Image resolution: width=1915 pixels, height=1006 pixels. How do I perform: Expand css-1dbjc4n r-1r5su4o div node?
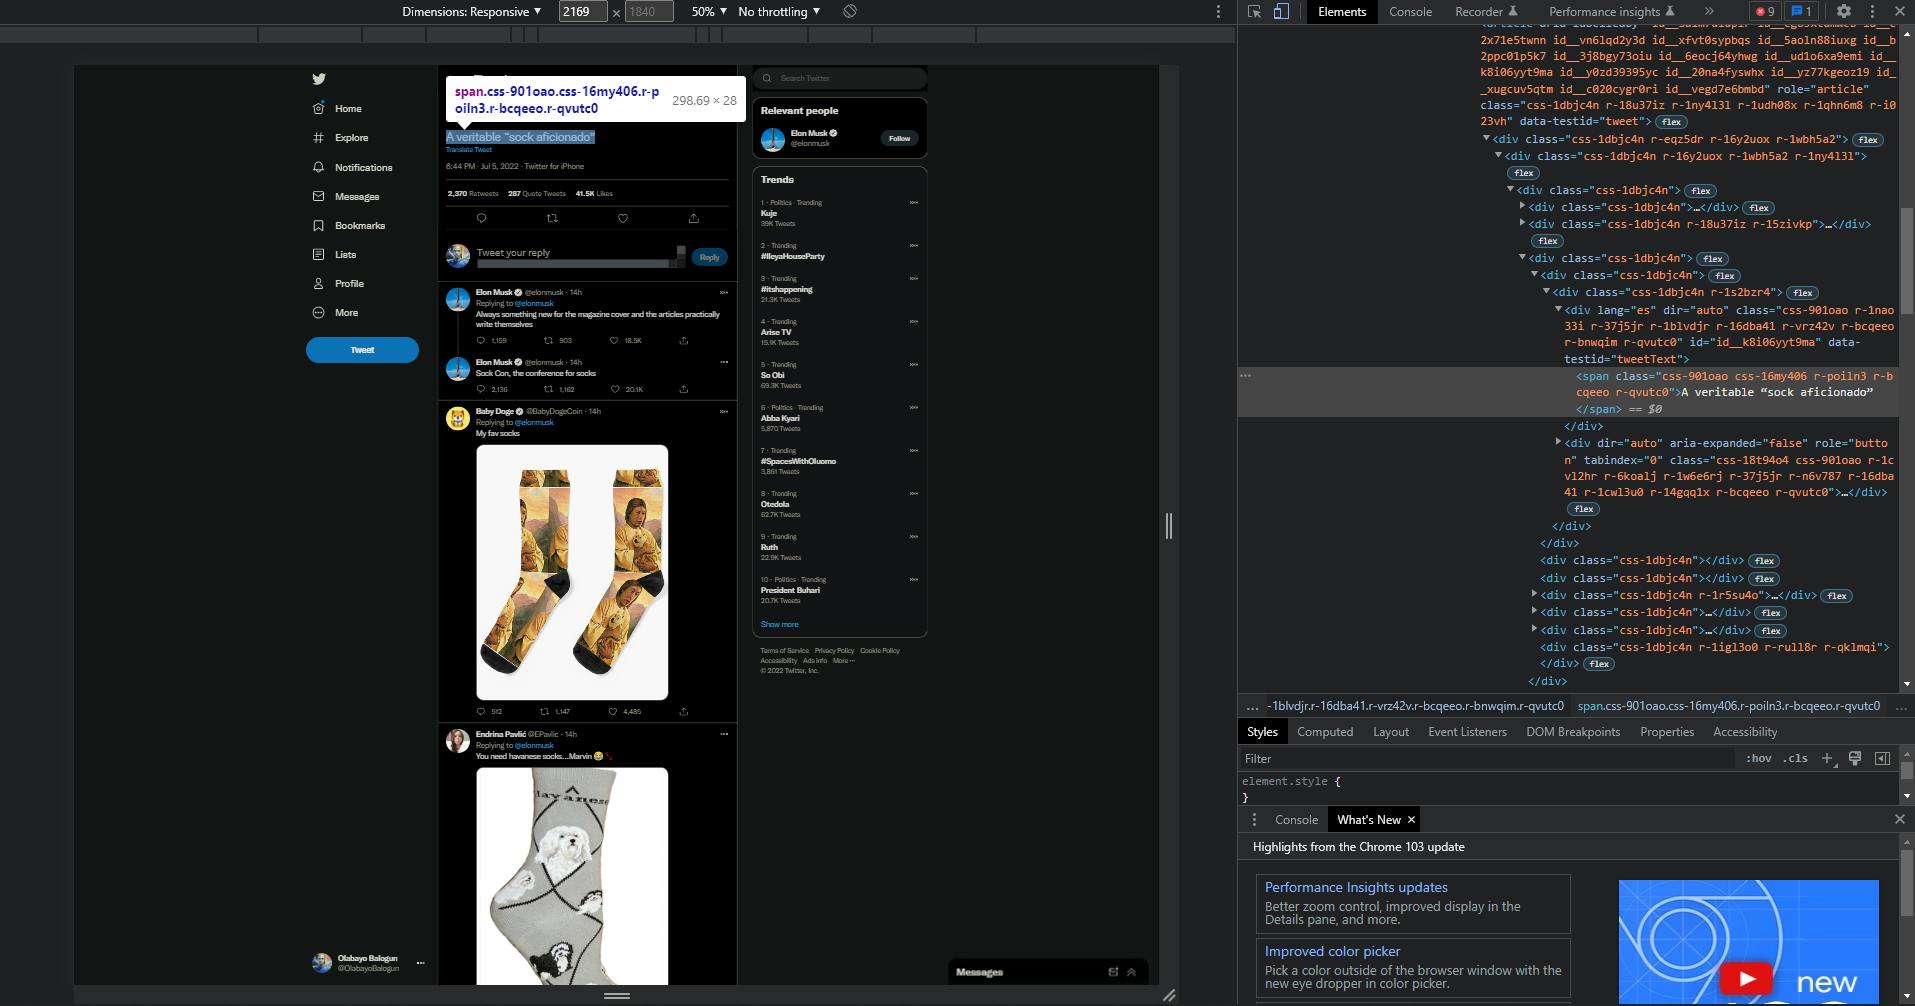click(x=1534, y=595)
